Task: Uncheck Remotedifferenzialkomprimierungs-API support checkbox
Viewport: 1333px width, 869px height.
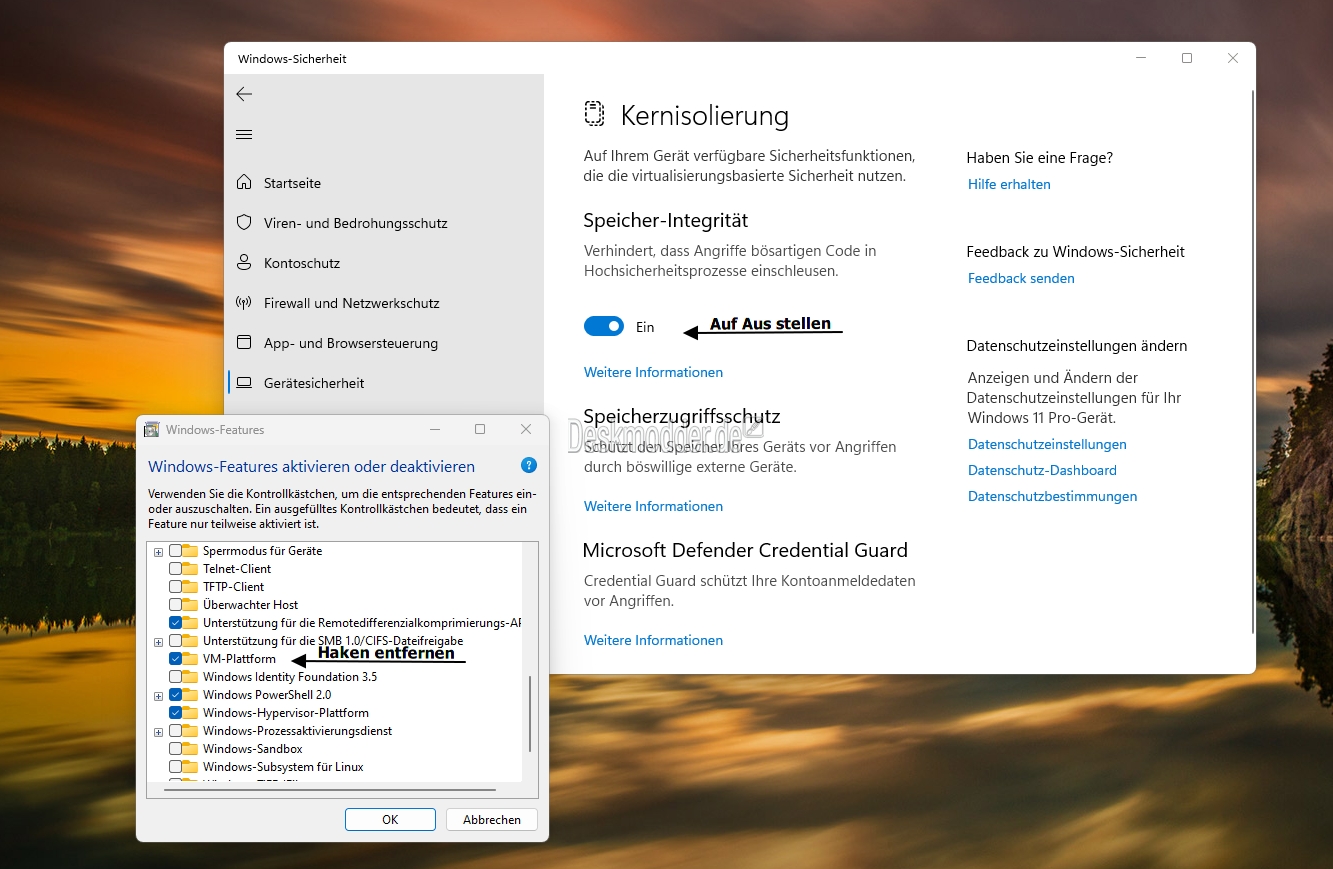Action: 176,623
